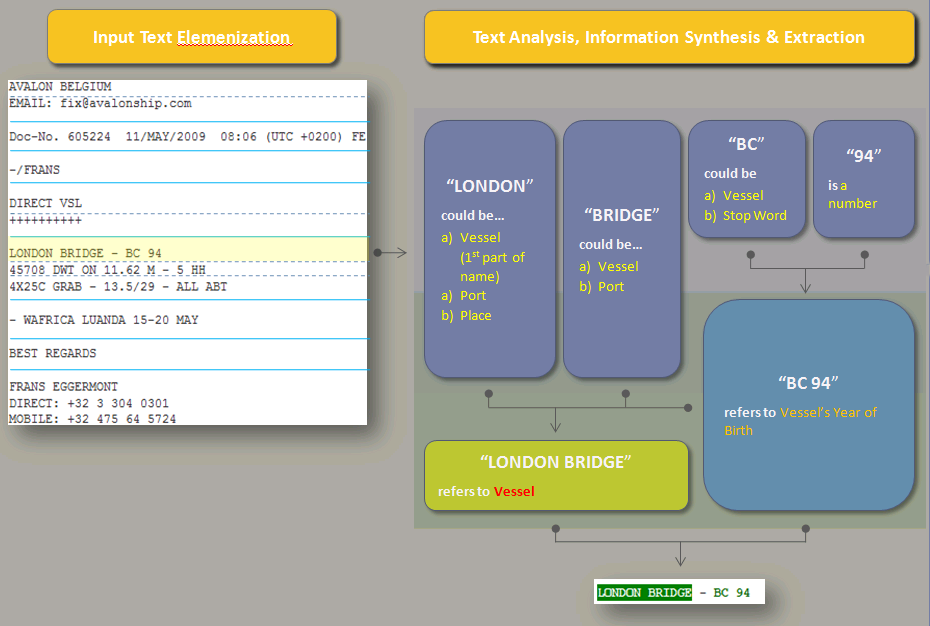The height and width of the screenshot is (626, 930).
Task: Select the "BRIDGE" could be card
Action: pos(622,249)
